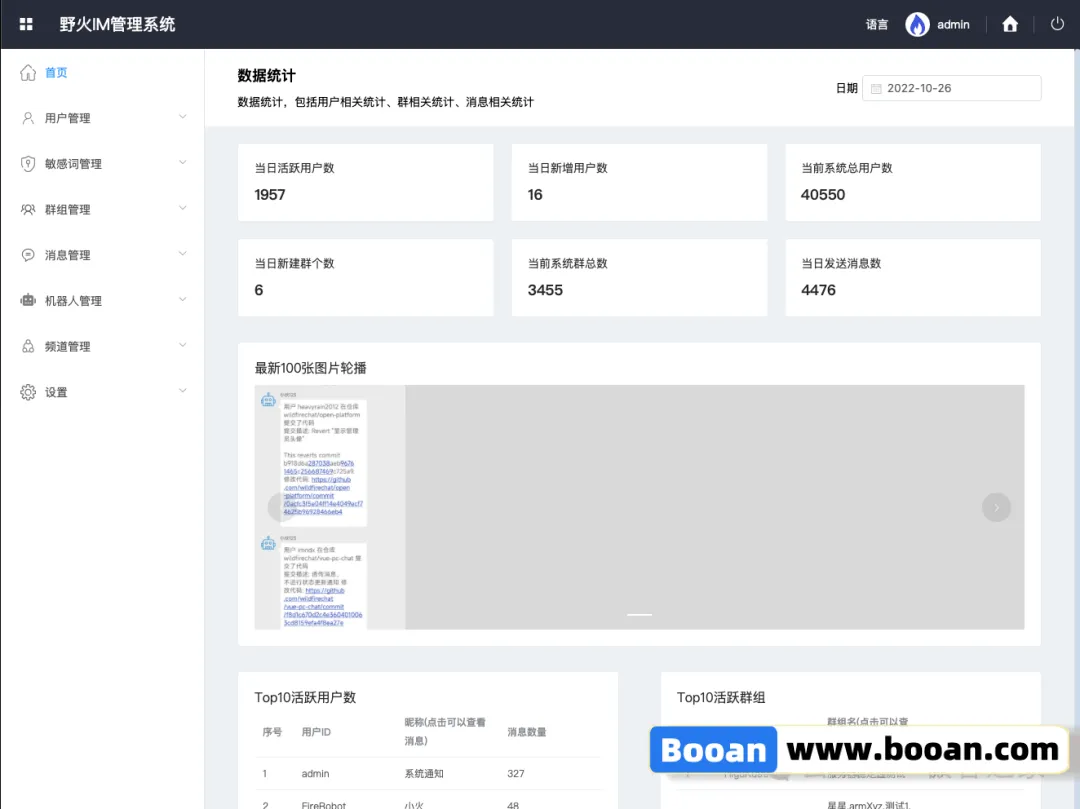1080x809 pixels.
Task: Open the 设置 gear icon
Action: pos(27,391)
